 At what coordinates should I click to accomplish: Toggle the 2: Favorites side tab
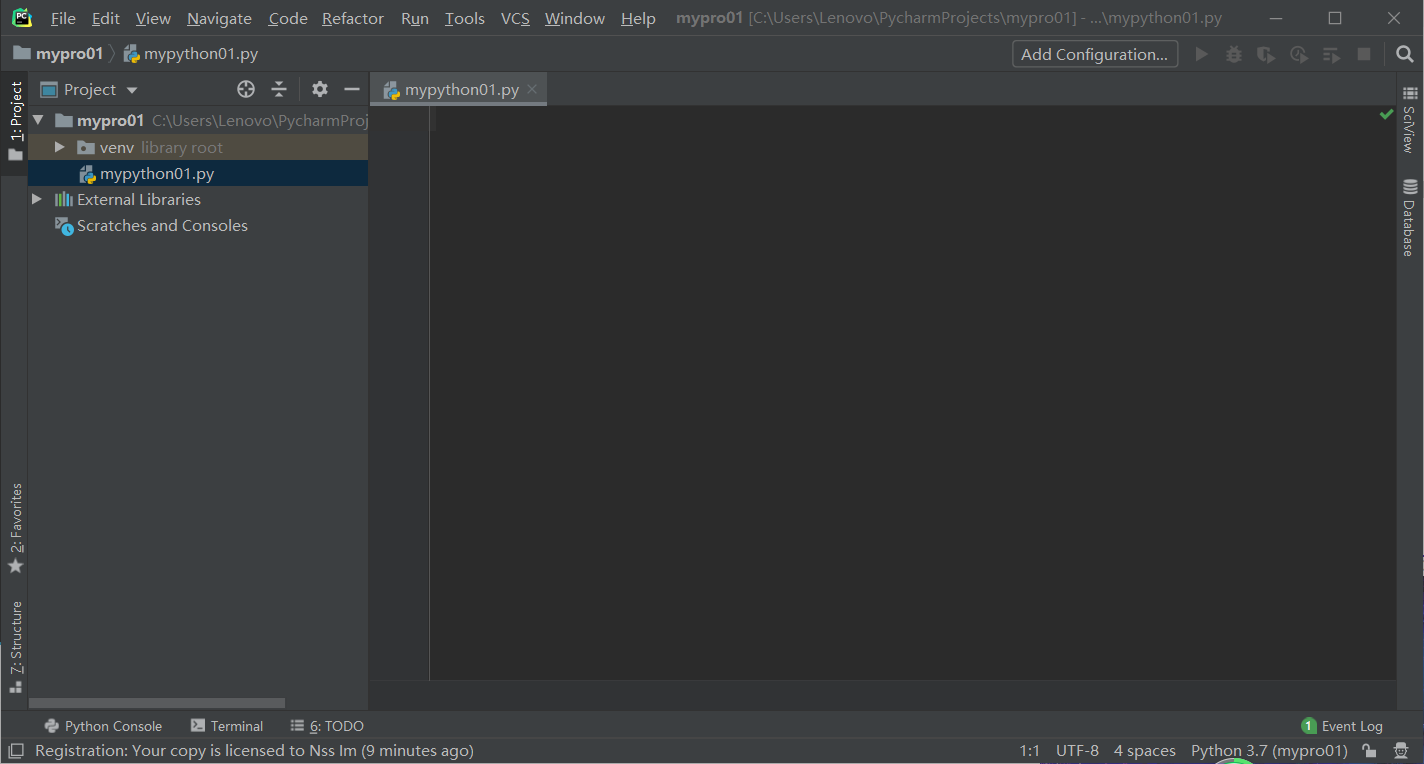click(x=15, y=528)
